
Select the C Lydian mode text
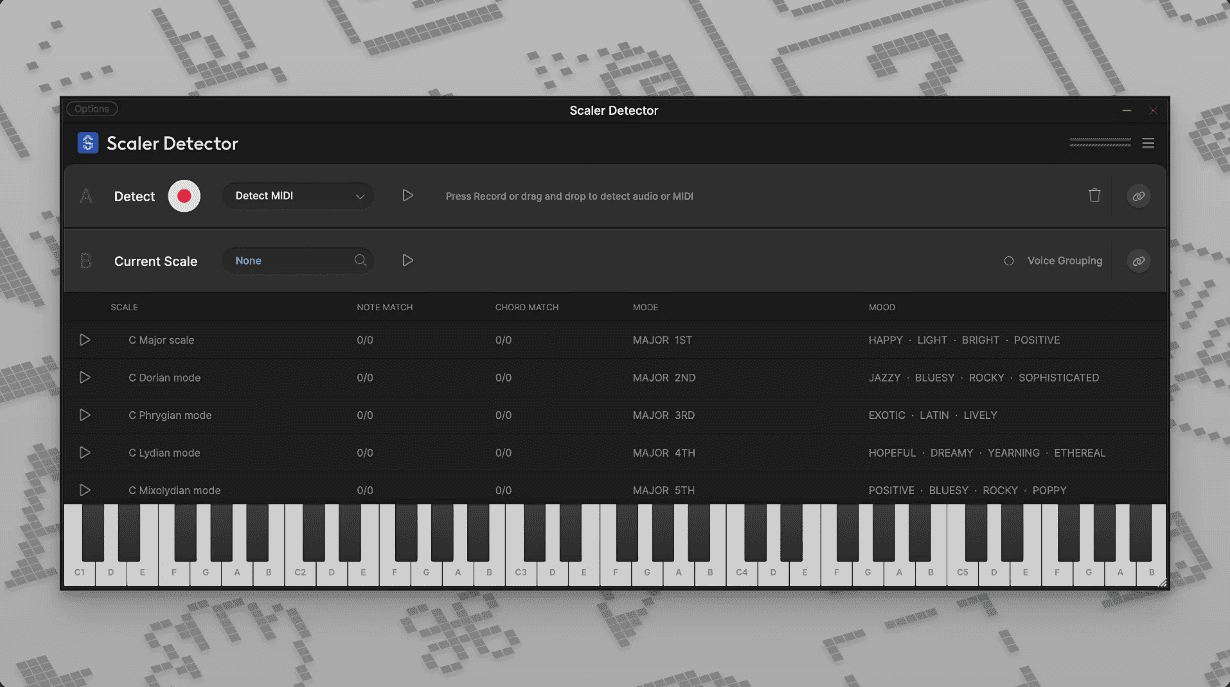point(164,453)
